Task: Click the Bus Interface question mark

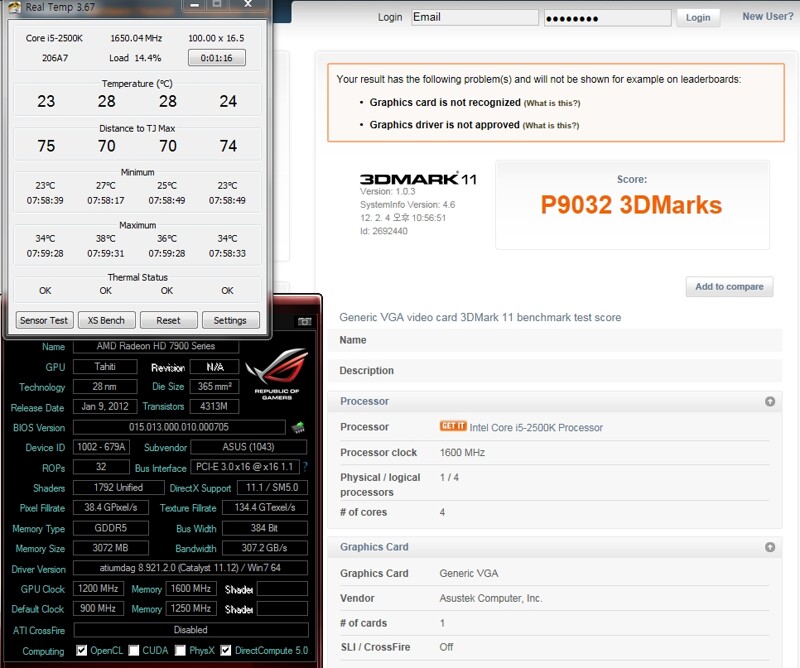Action: (x=305, y=467)
